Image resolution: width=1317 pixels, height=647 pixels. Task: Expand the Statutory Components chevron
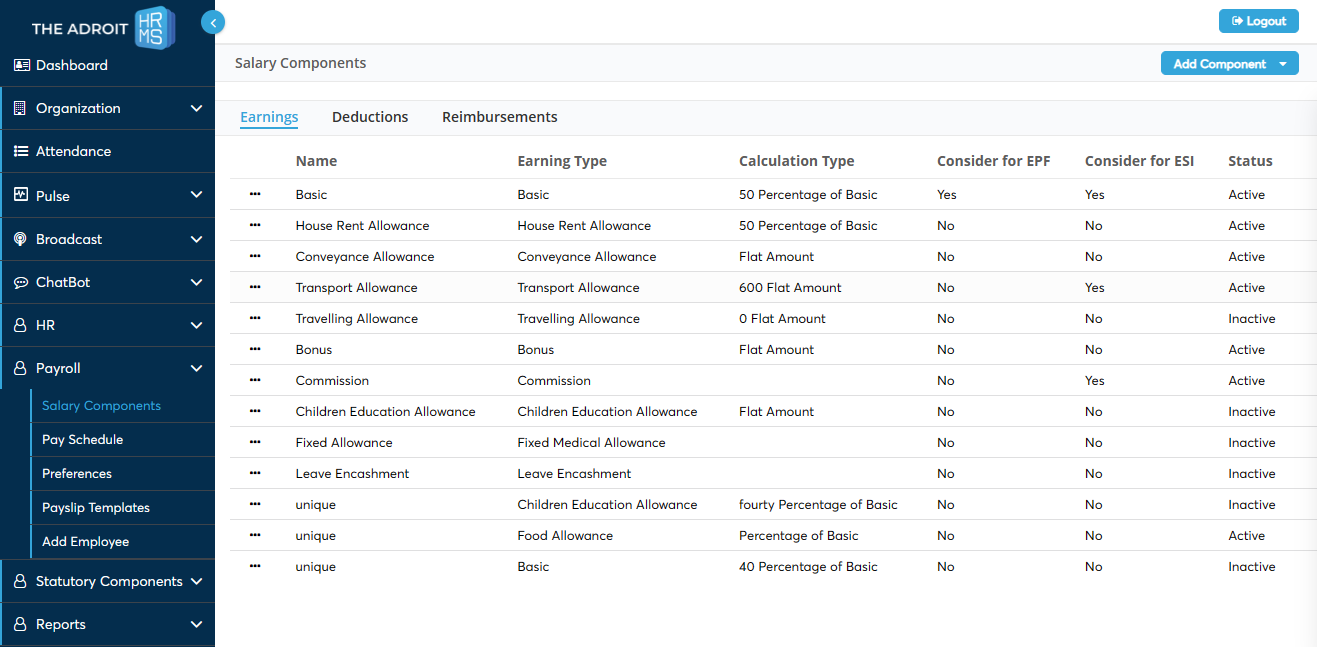[196, 581]
